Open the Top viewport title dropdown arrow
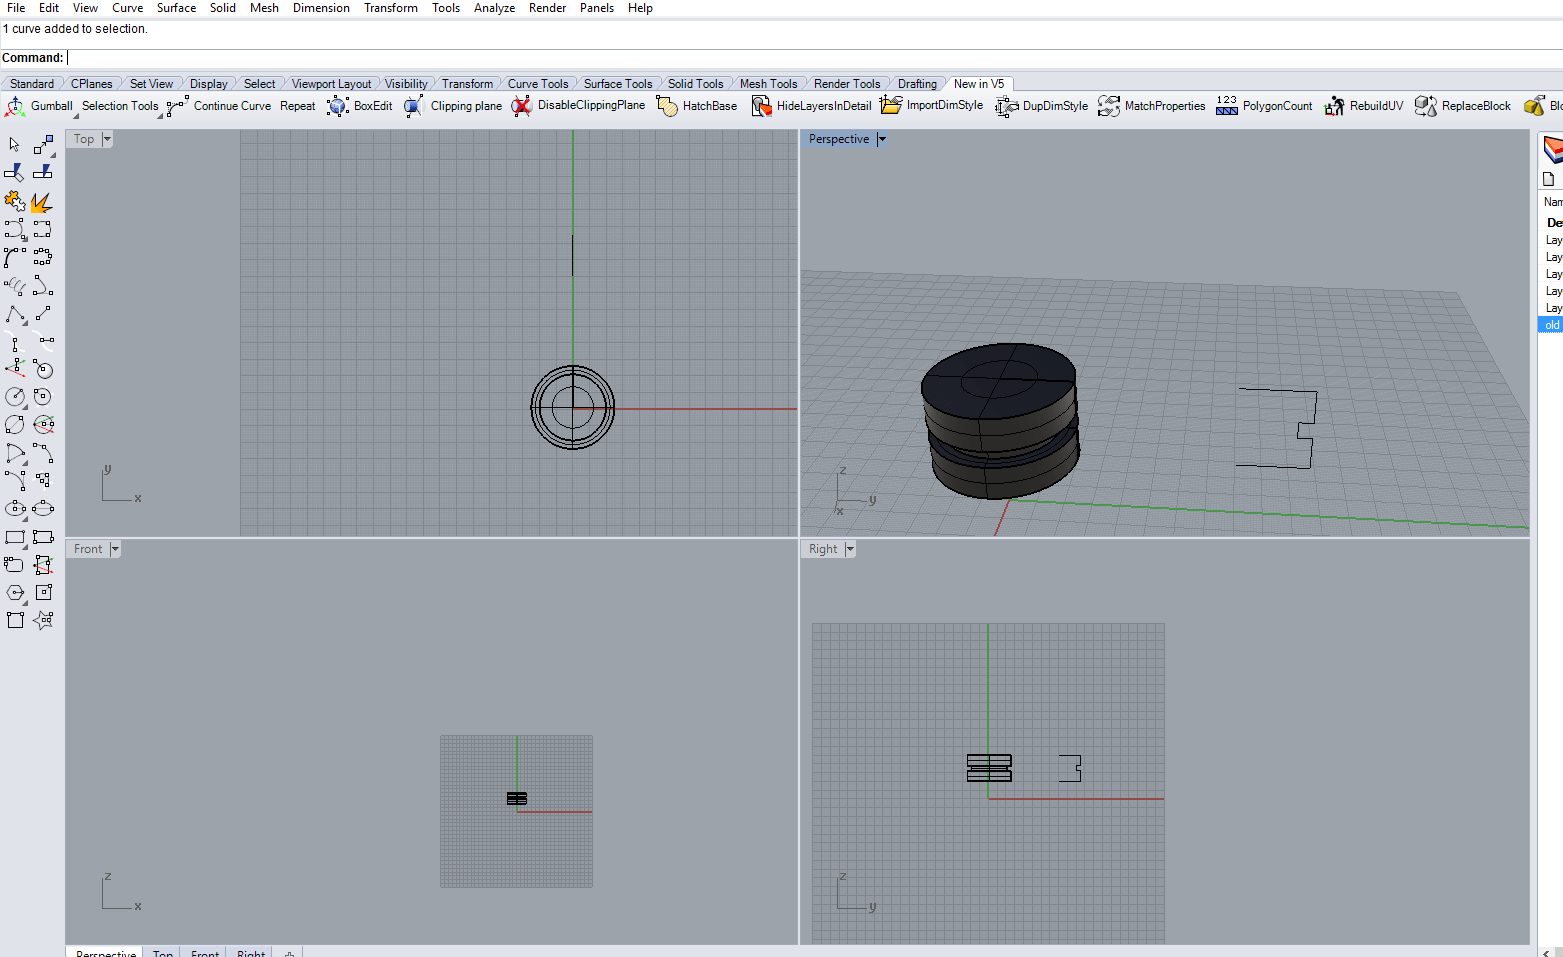Screen dimensions: 1563x957 107,139
